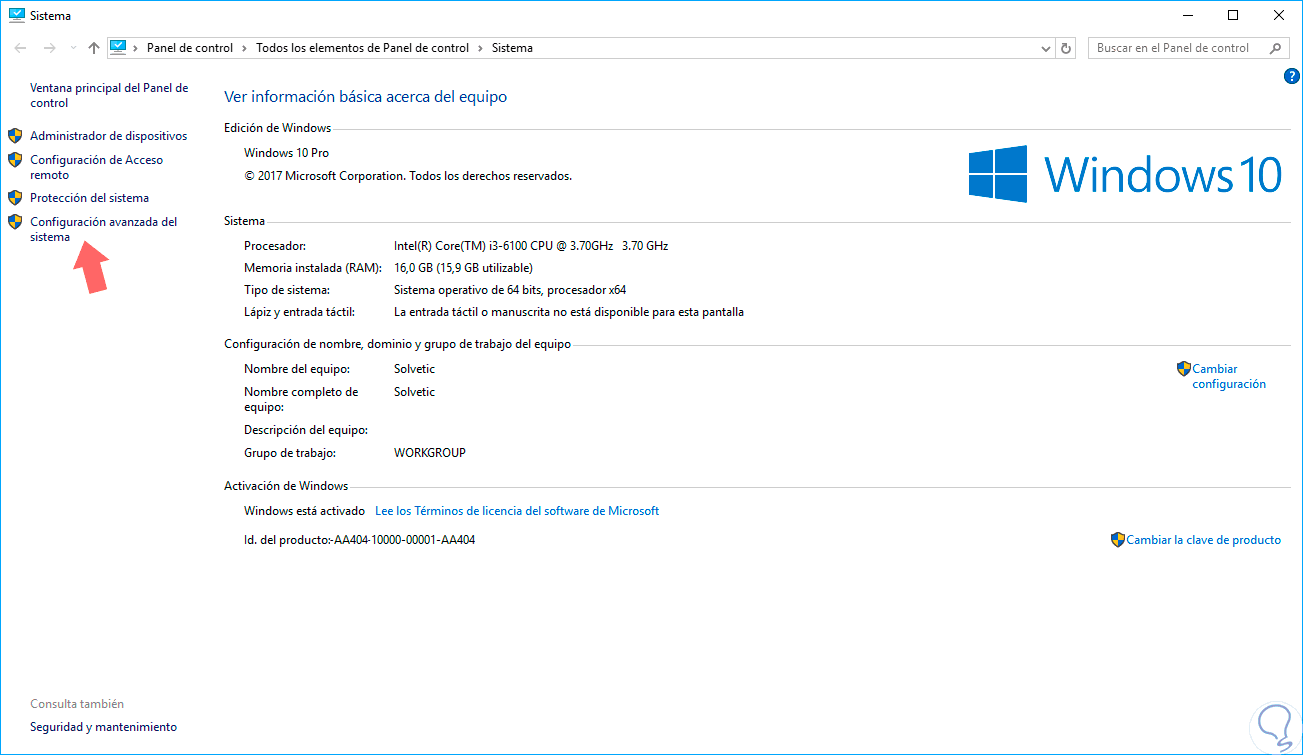Click product ID 'AA404-10000-00001-AA404'
The width and height of the screenshot is (1303, 755).
[x=403, y=540]
